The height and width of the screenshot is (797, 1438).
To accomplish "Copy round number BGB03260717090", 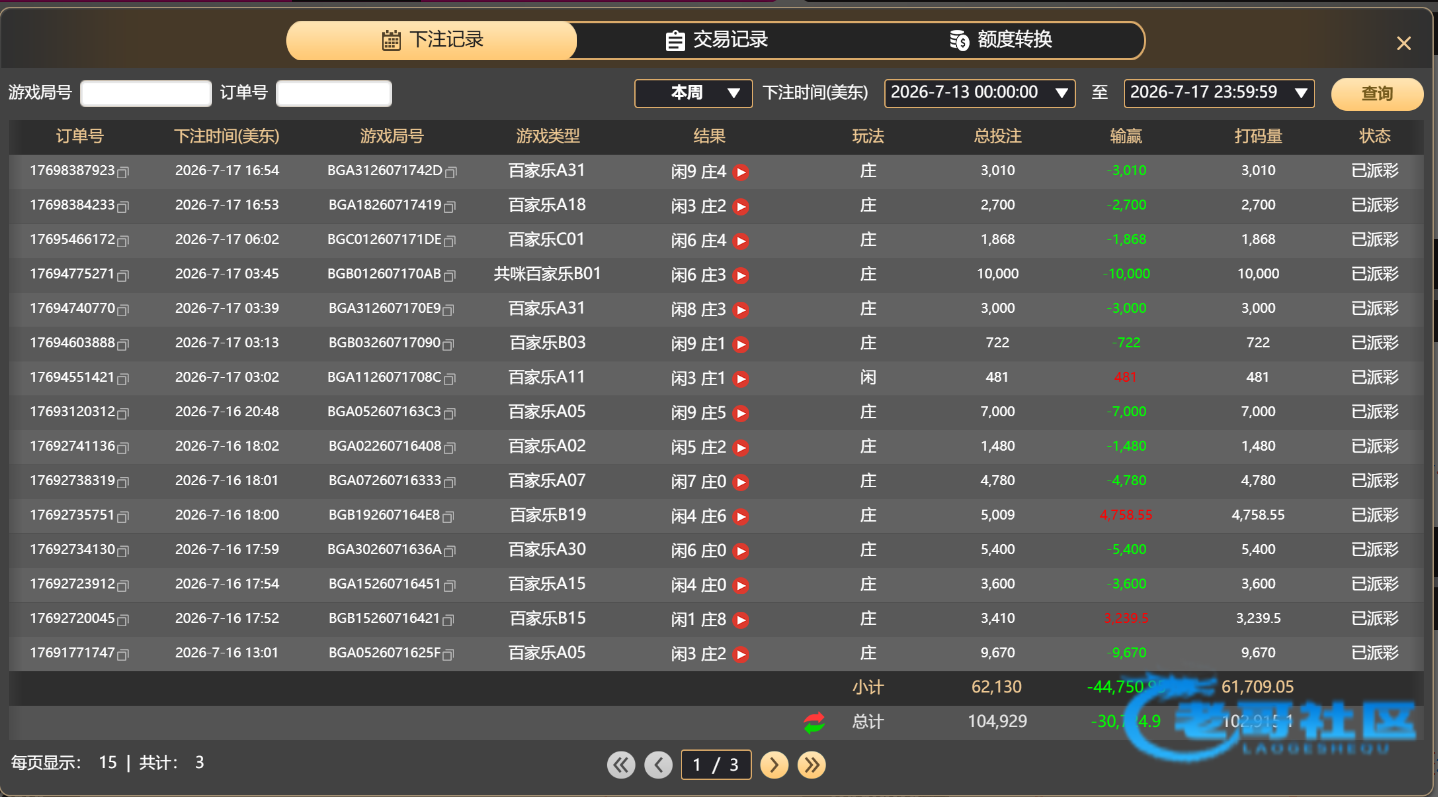I will coord(448,345).
